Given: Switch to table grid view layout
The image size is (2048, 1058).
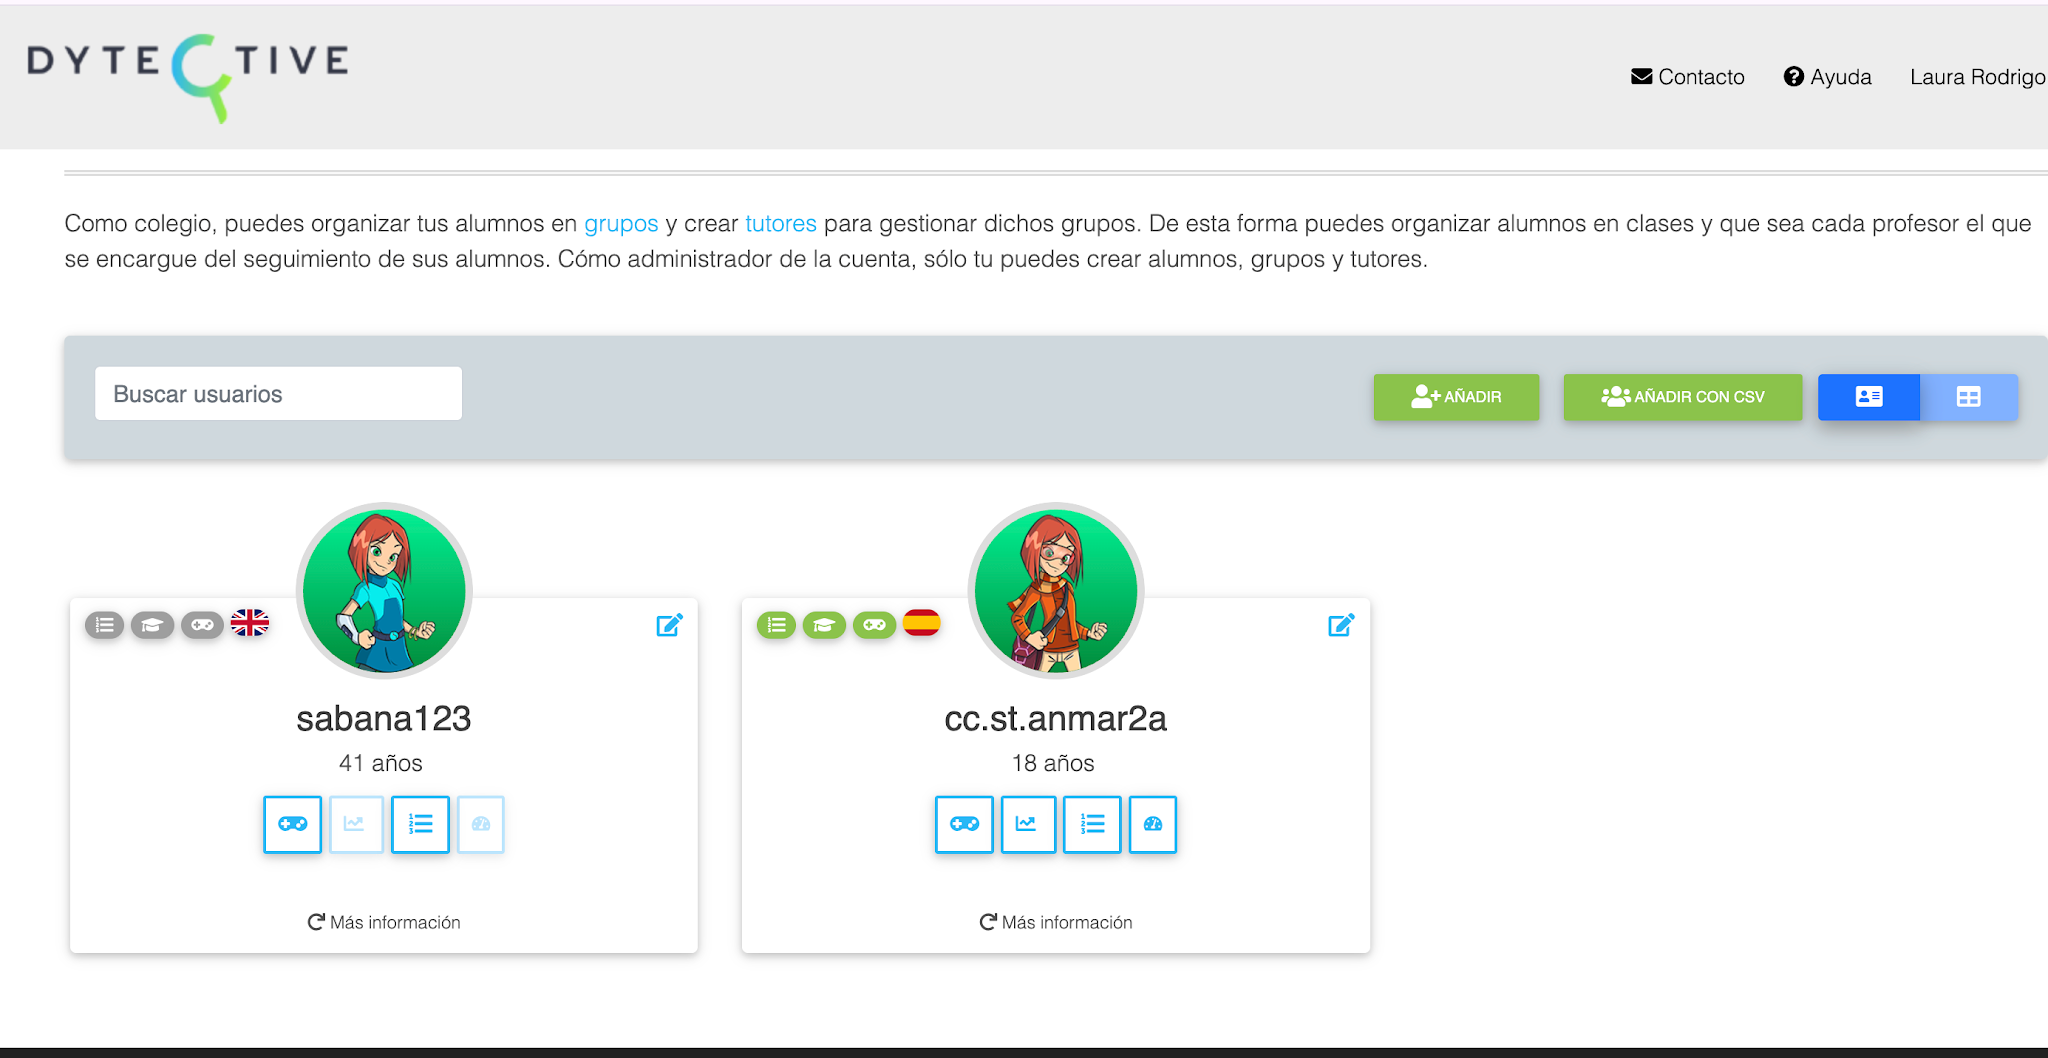Looking at the screenshot, I should (1969, 397).
